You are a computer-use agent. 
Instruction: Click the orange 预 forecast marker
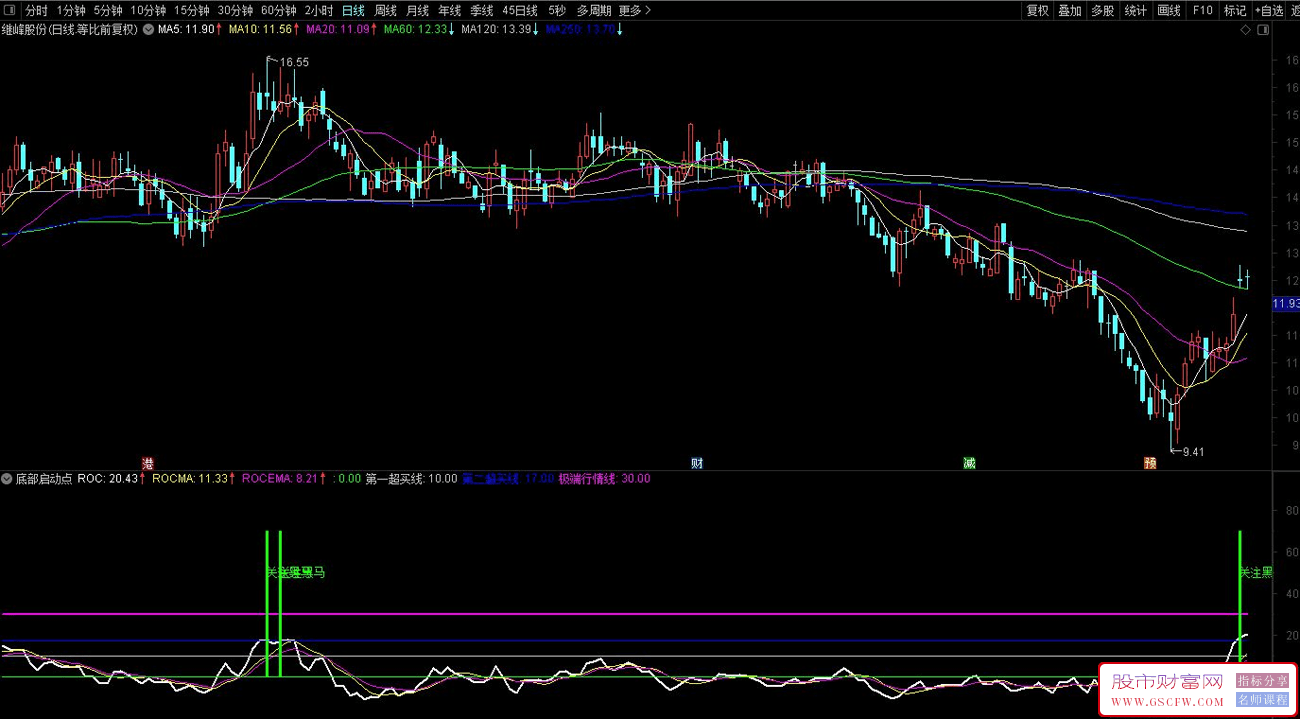click(x=1151, y=463)
